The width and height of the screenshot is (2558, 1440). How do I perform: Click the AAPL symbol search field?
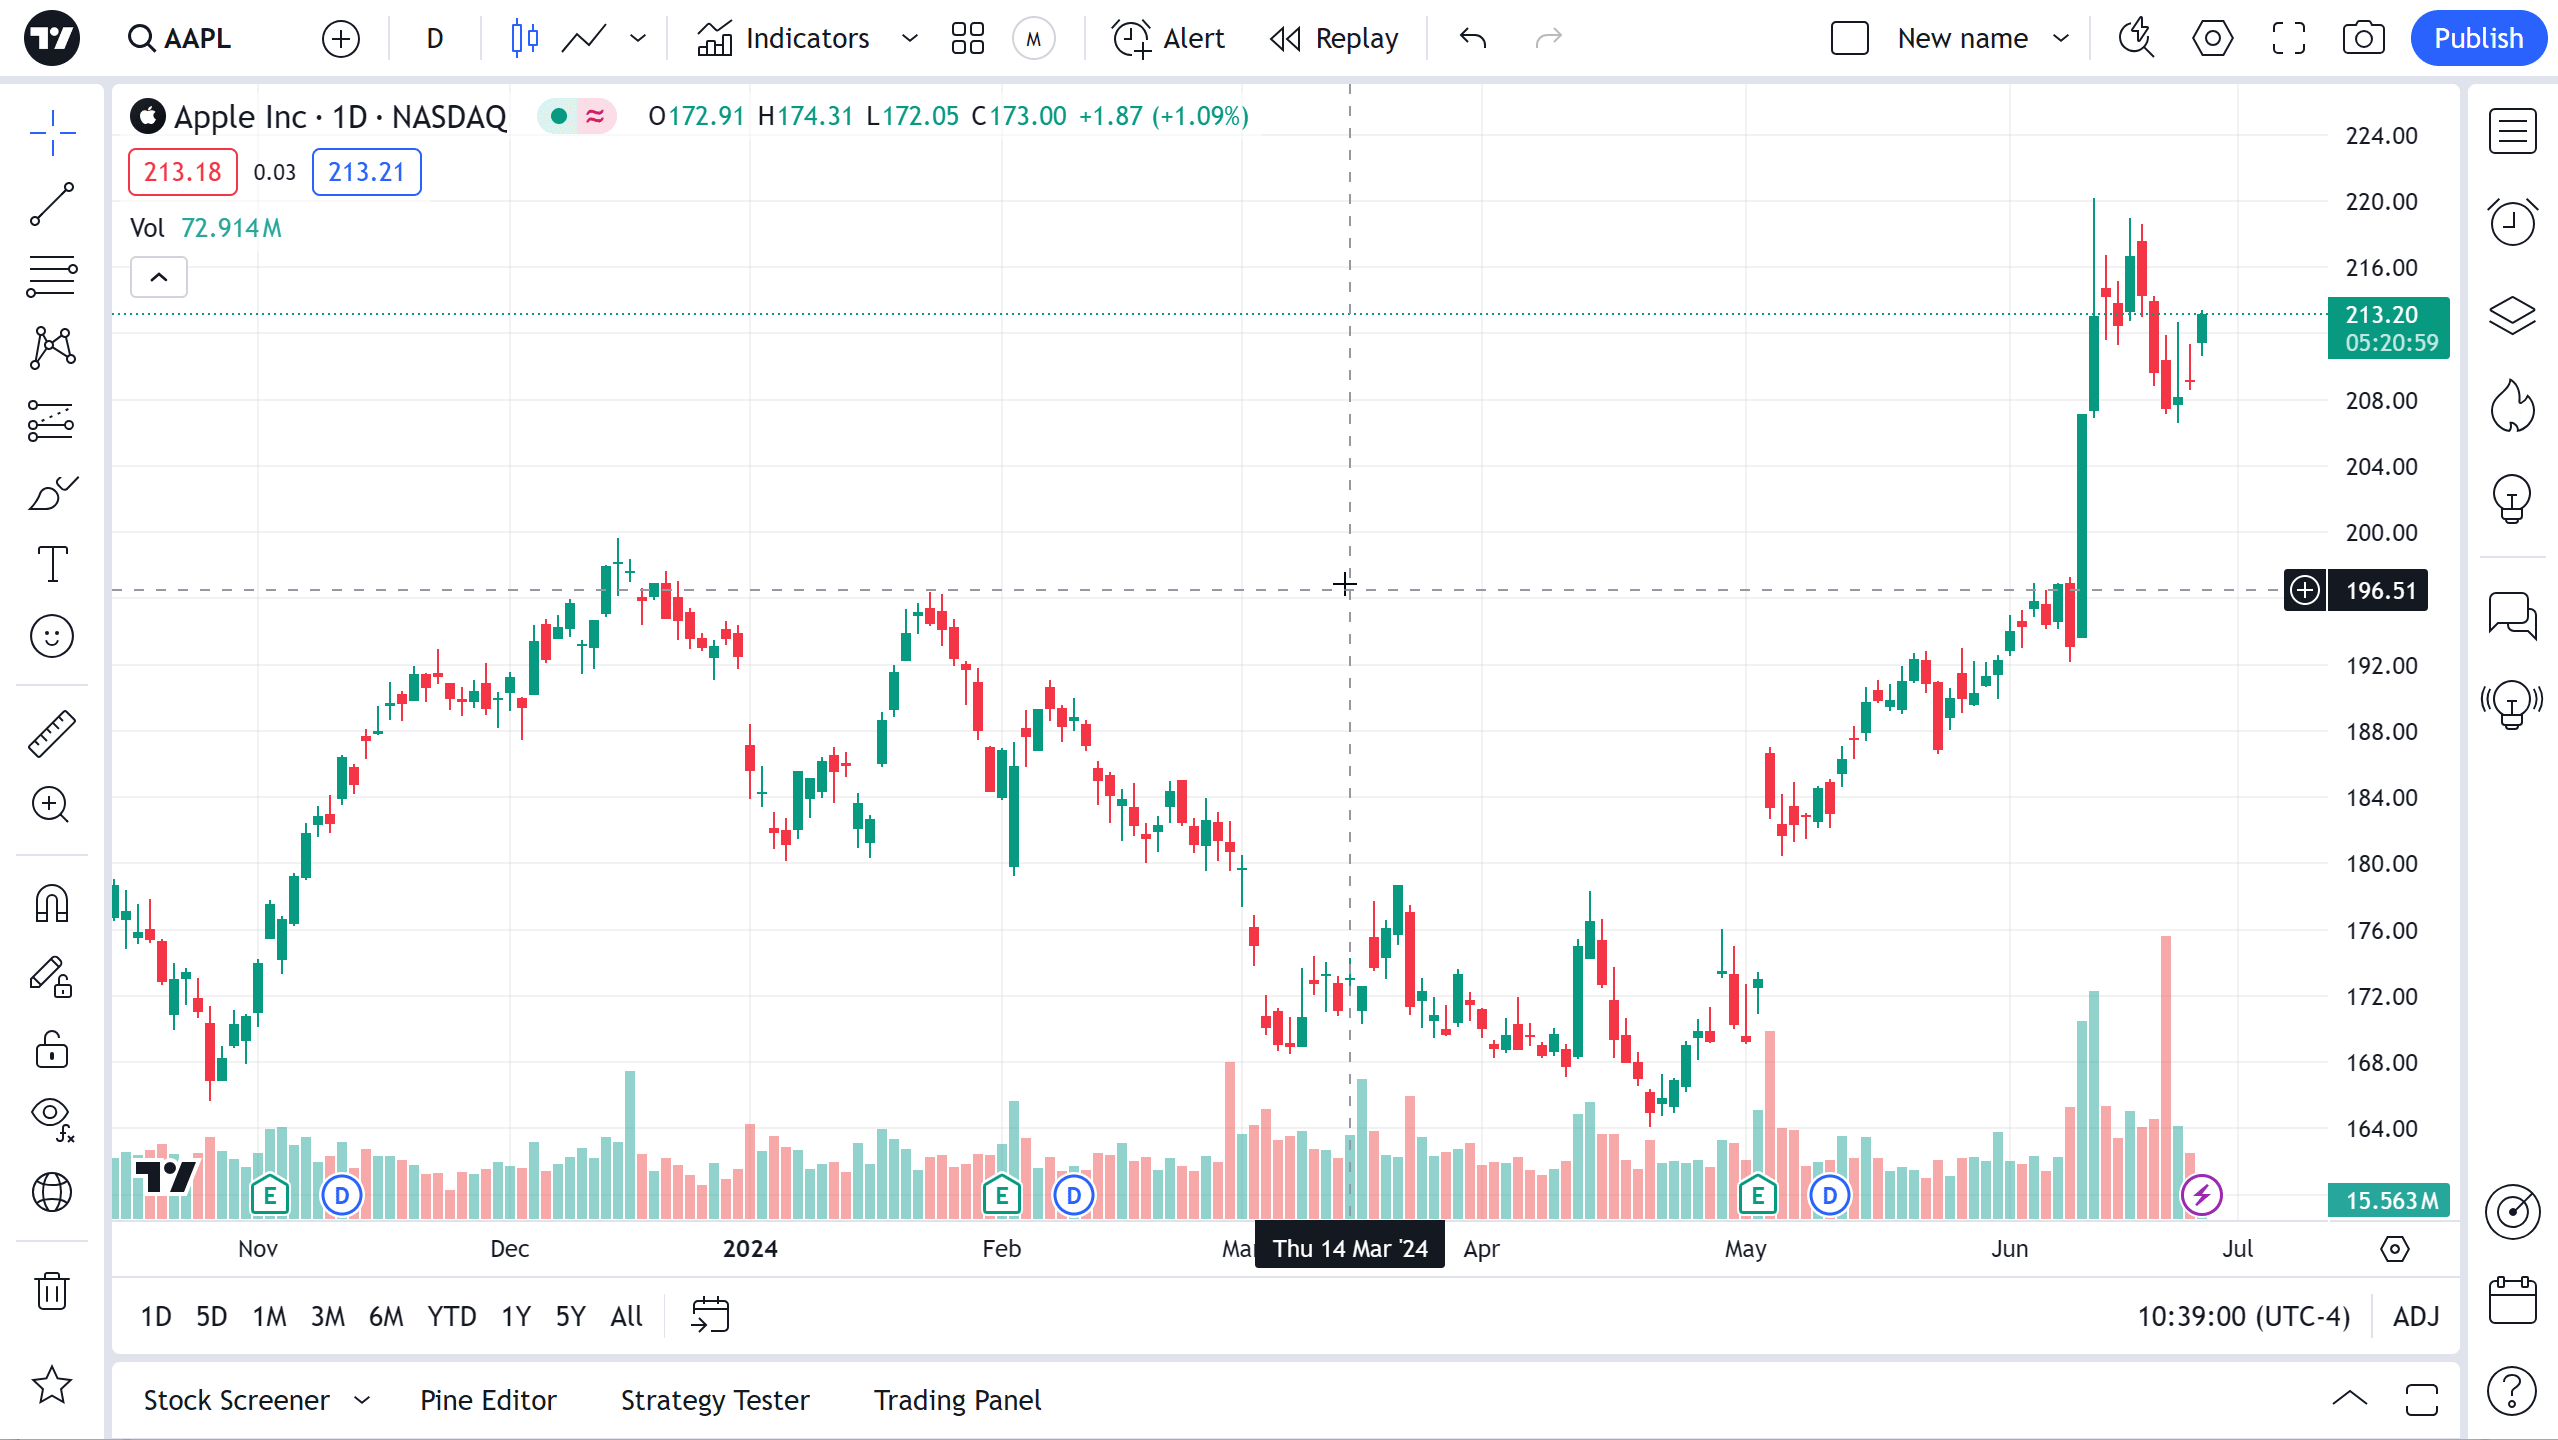tap(182, 39)
